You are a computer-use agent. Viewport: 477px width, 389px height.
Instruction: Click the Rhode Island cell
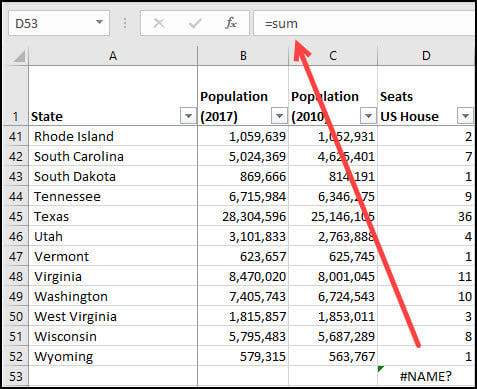[113, 136]
